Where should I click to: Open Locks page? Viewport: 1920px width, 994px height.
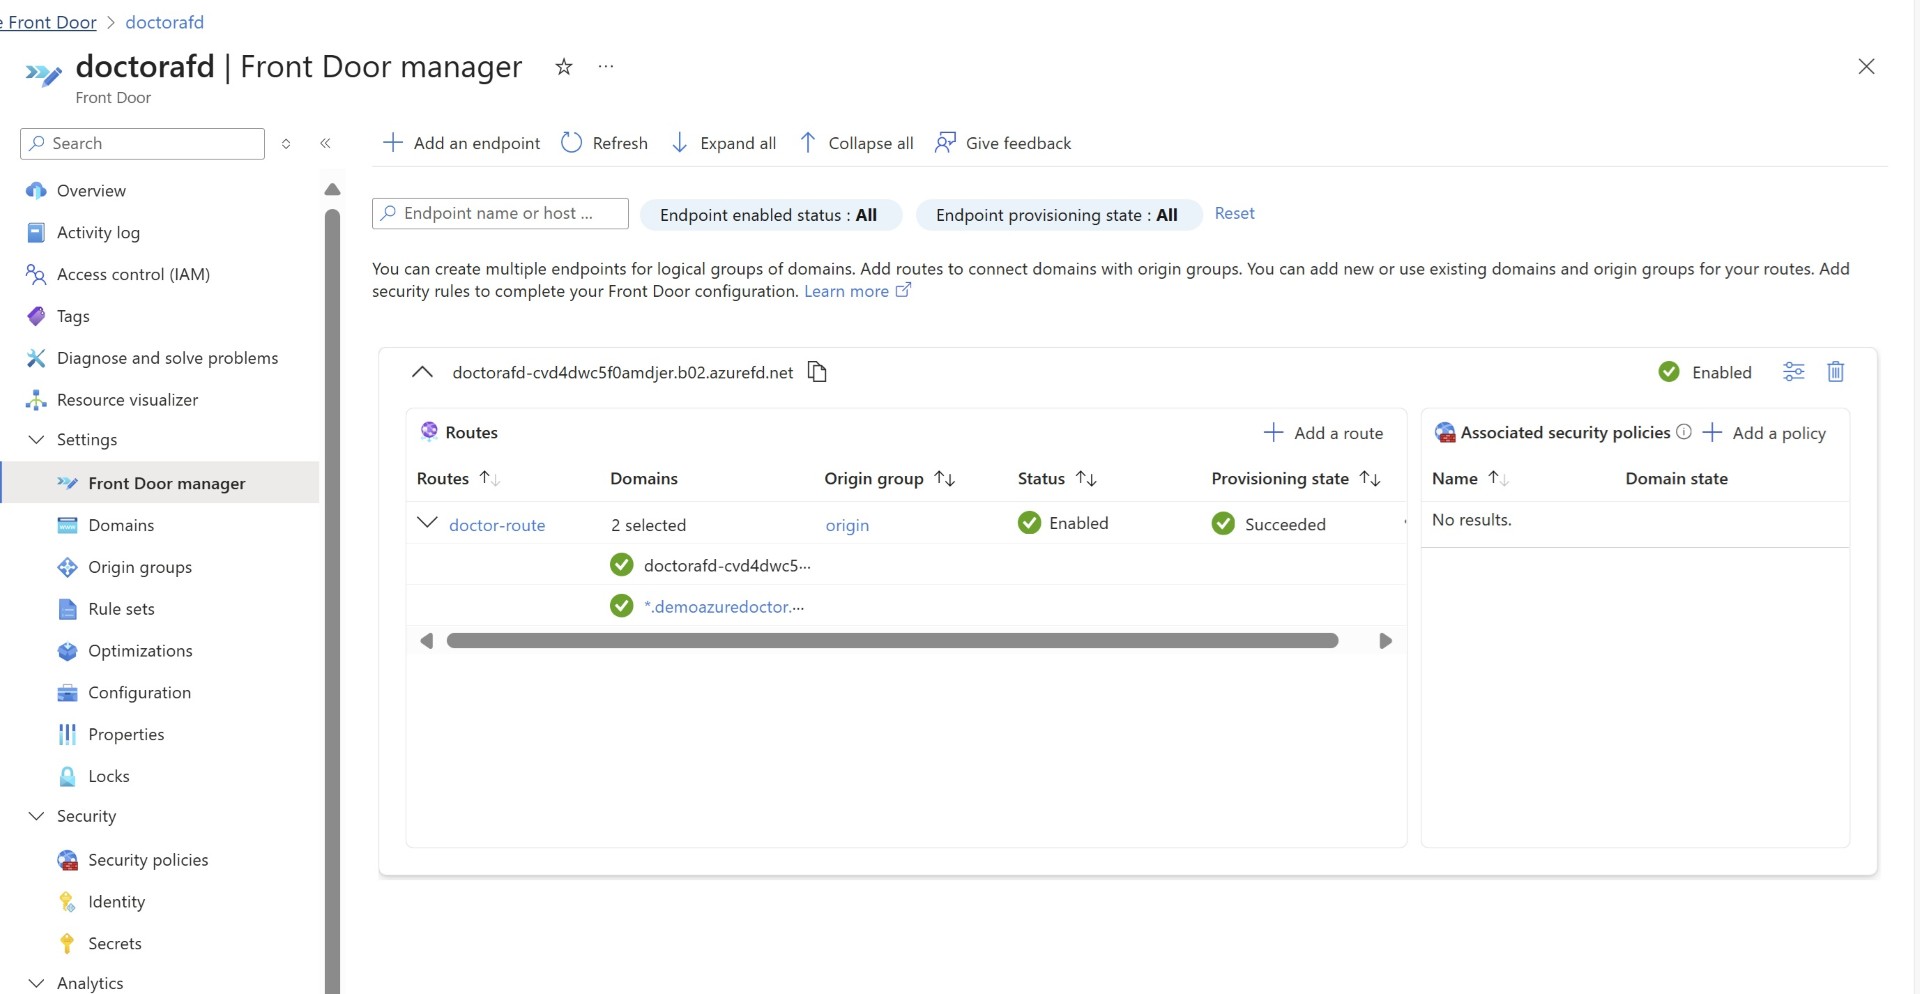pyautogui.click(x=108, y=777)
